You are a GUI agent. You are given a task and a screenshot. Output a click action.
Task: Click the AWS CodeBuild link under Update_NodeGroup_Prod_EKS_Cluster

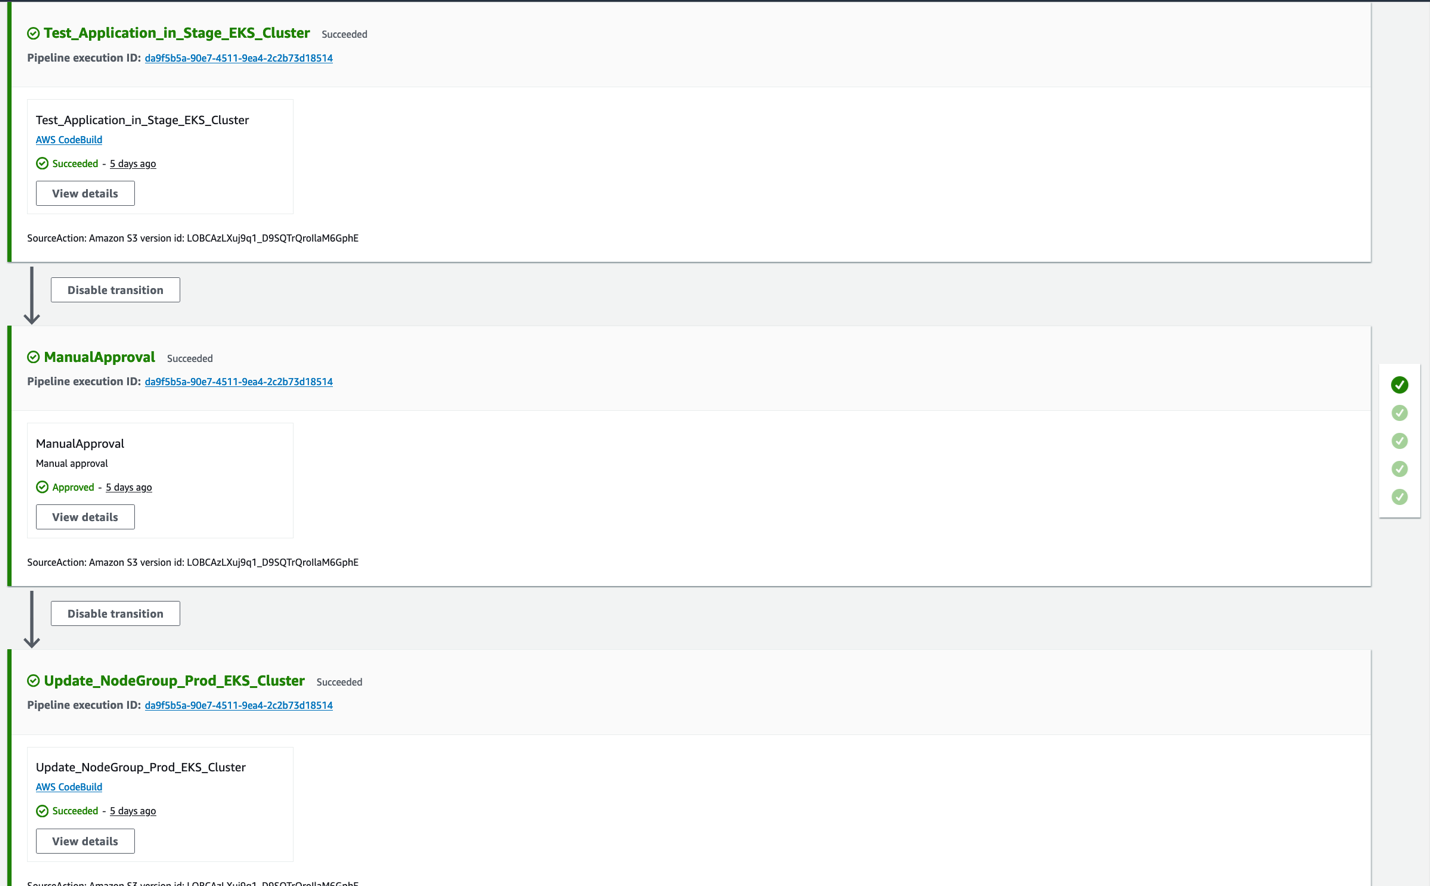point(68,786)
